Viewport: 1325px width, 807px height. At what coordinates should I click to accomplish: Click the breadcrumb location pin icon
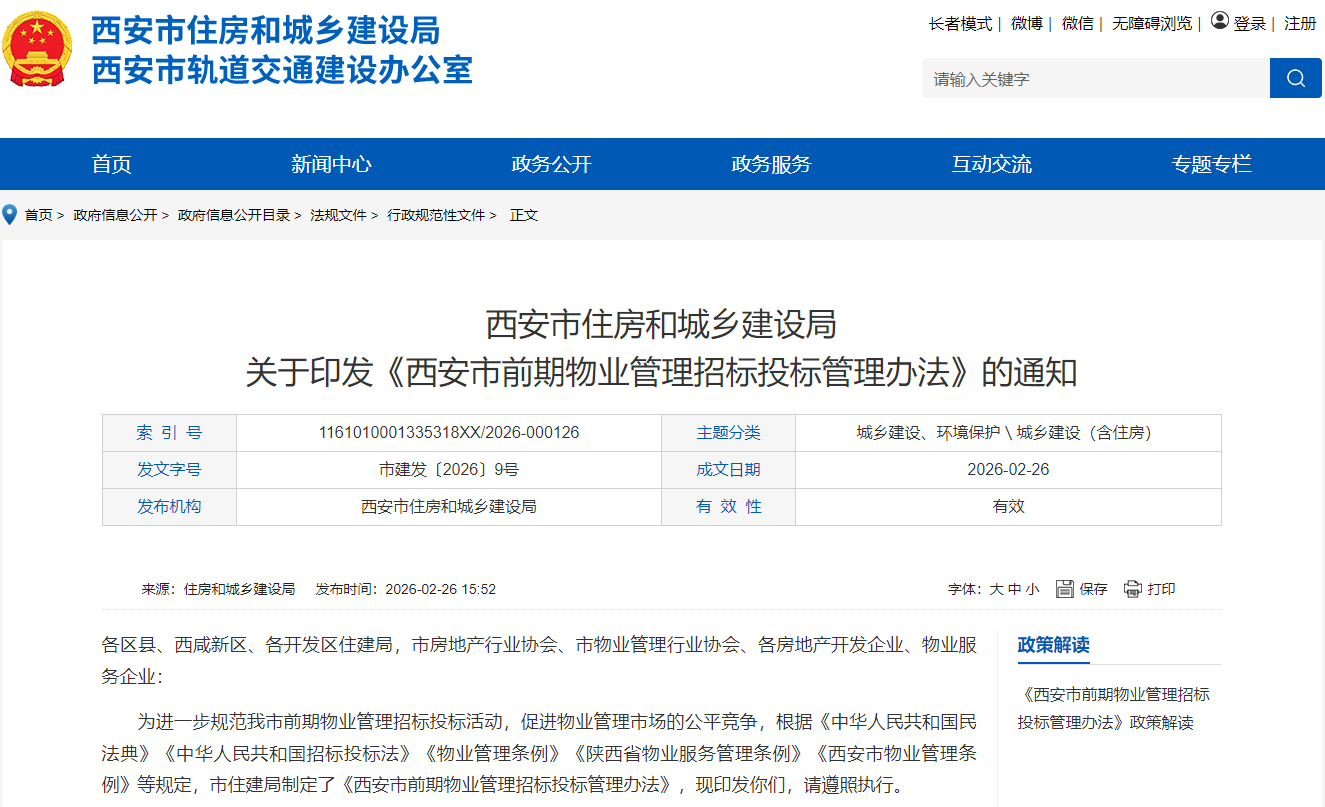[8, 214]
